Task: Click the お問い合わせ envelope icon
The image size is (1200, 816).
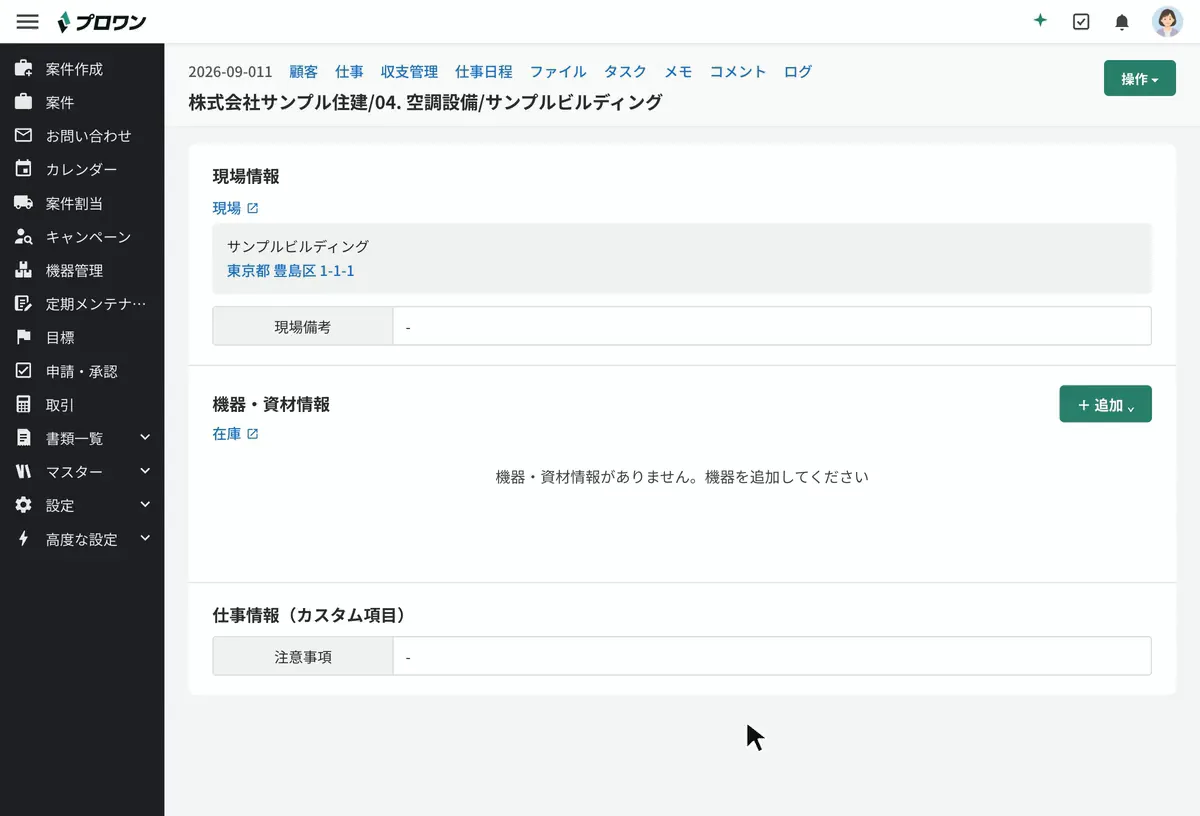Action: [x=24, y=135]
